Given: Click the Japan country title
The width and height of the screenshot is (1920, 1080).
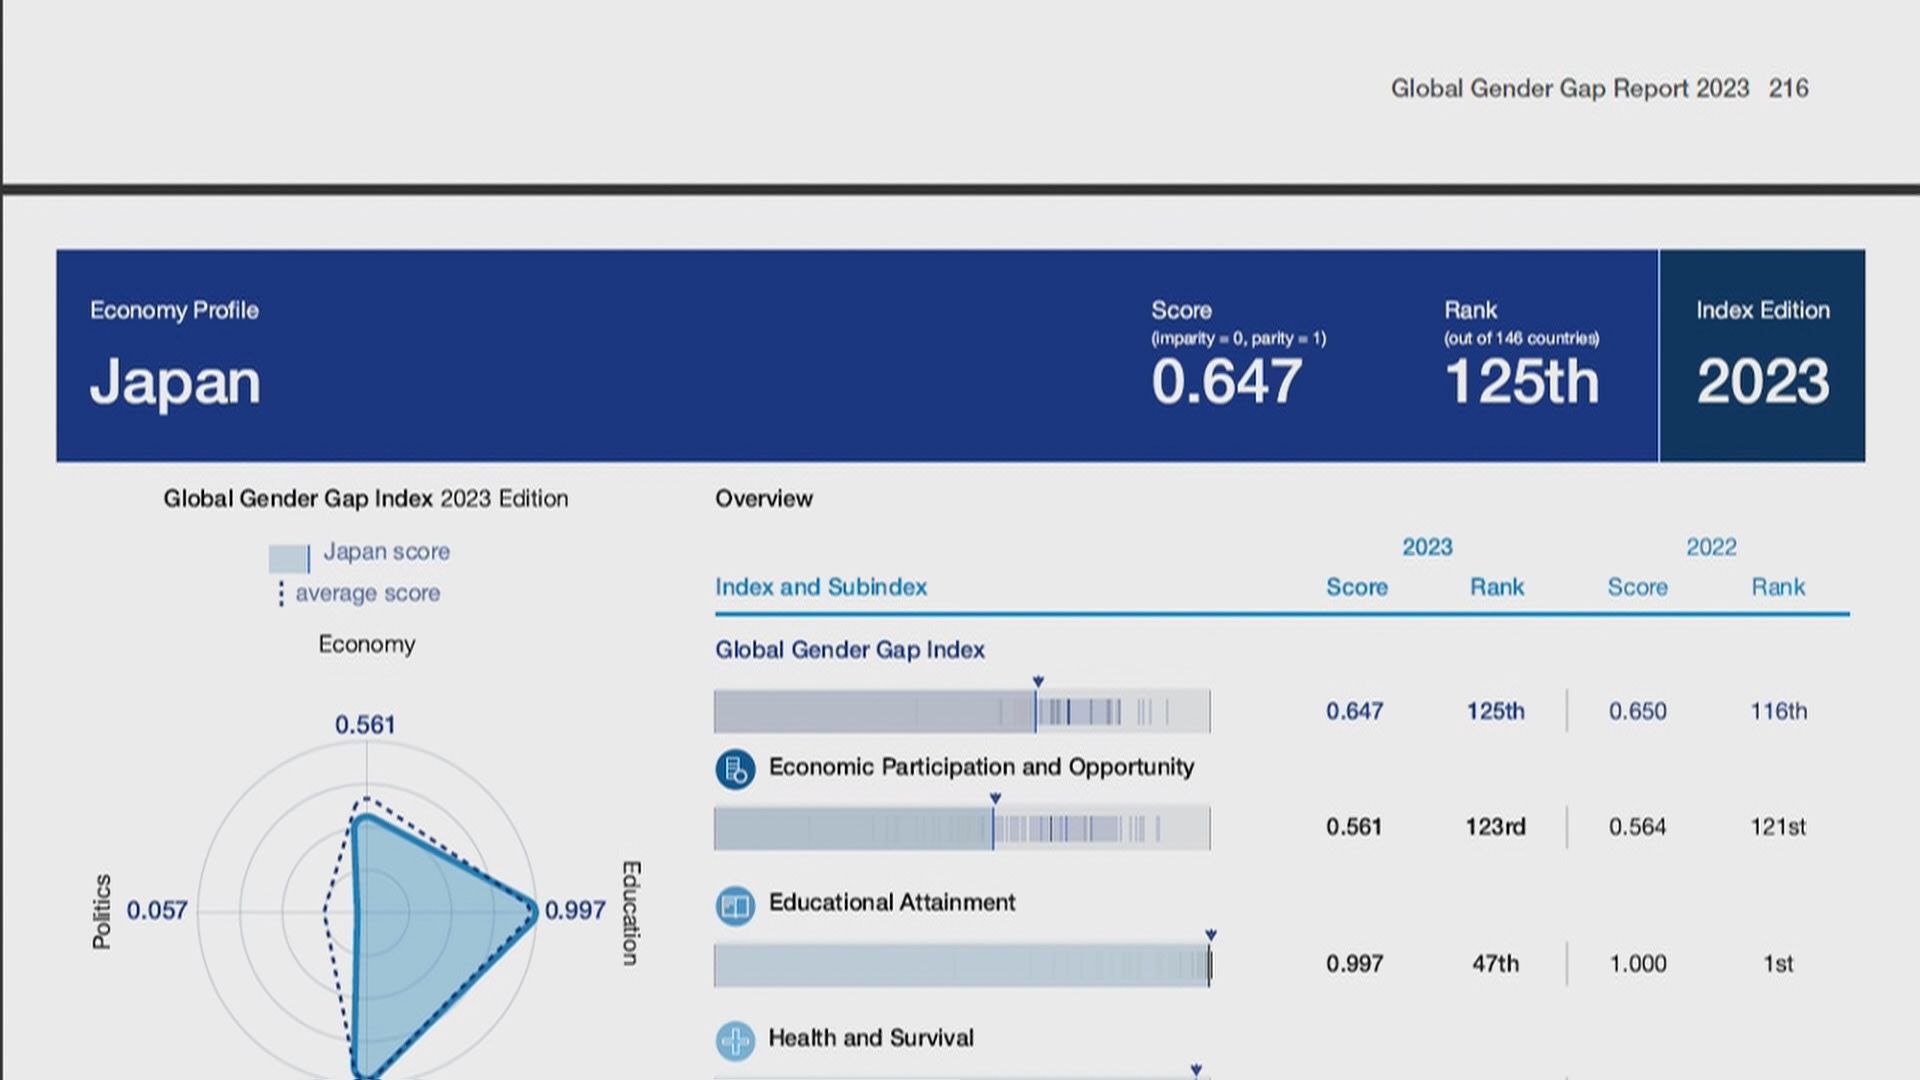Looking at the screenshot, I should (x=175, y=382).
